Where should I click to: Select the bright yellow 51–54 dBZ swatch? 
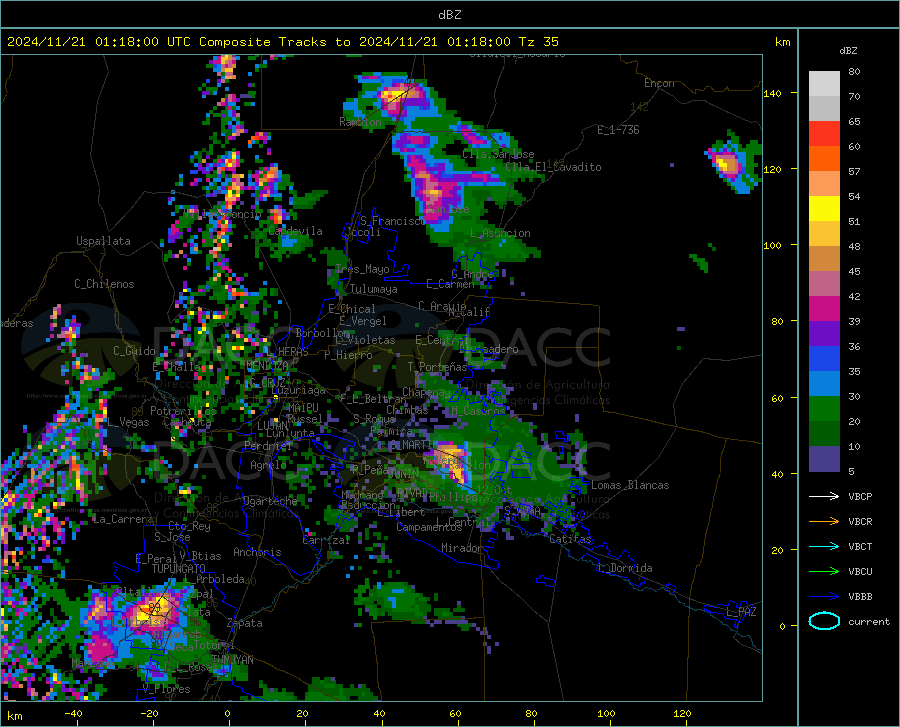click(824, 209)
